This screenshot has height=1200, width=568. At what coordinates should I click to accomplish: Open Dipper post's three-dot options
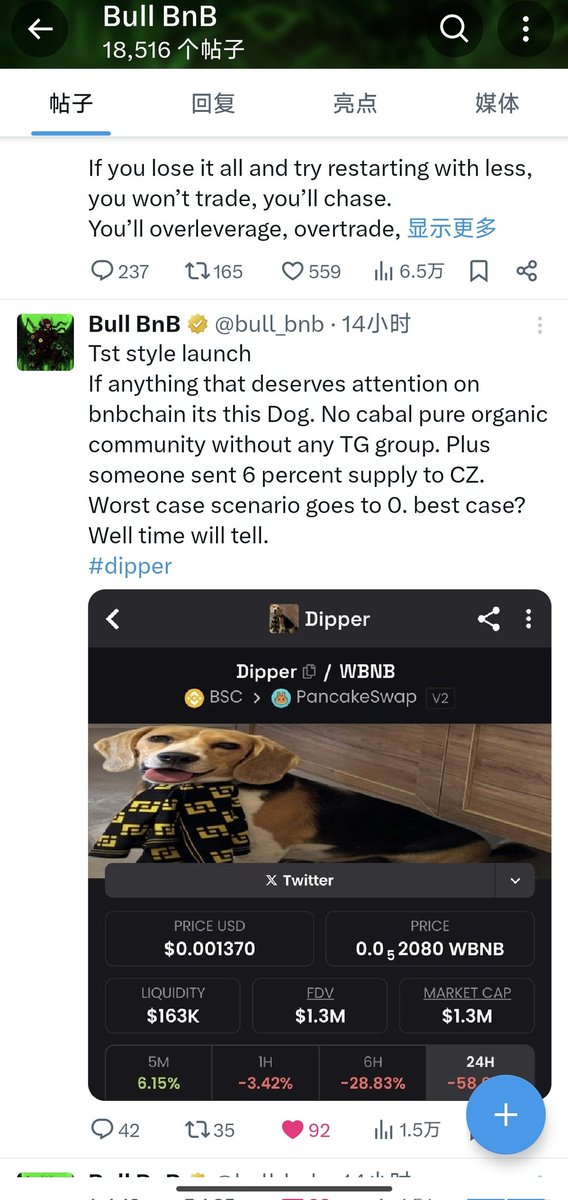(x=540, y=325)
